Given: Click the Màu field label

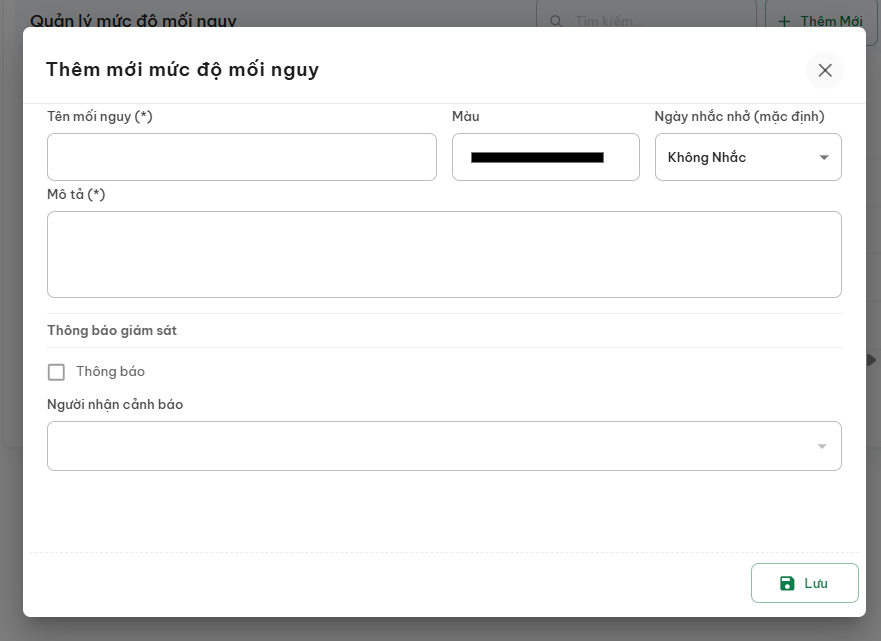Looking at the screenshot, I should (466, 116).
